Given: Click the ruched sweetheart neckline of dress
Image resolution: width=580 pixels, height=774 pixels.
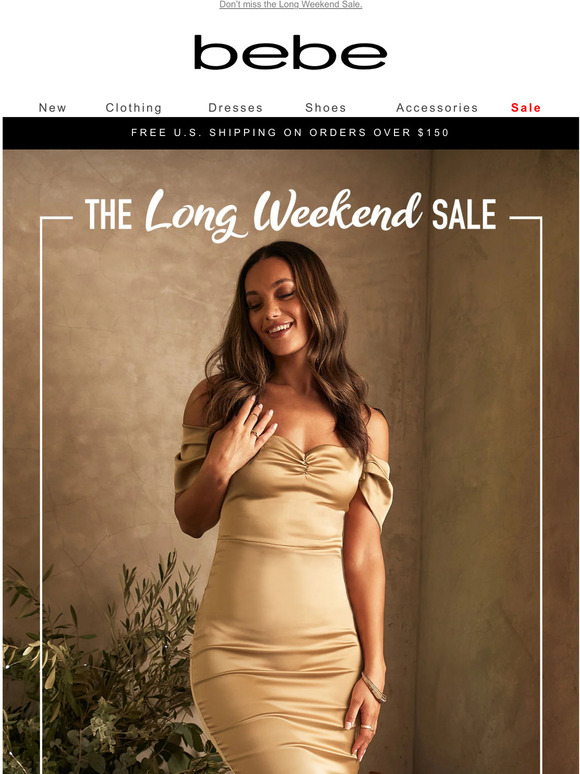Looking at the screenshot, I should [306, 463].
